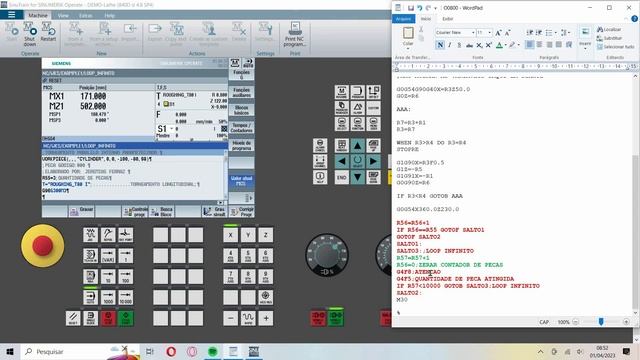Select the 1000 increment key
This screenshot has height=360, width=640.
click(108, 297)
